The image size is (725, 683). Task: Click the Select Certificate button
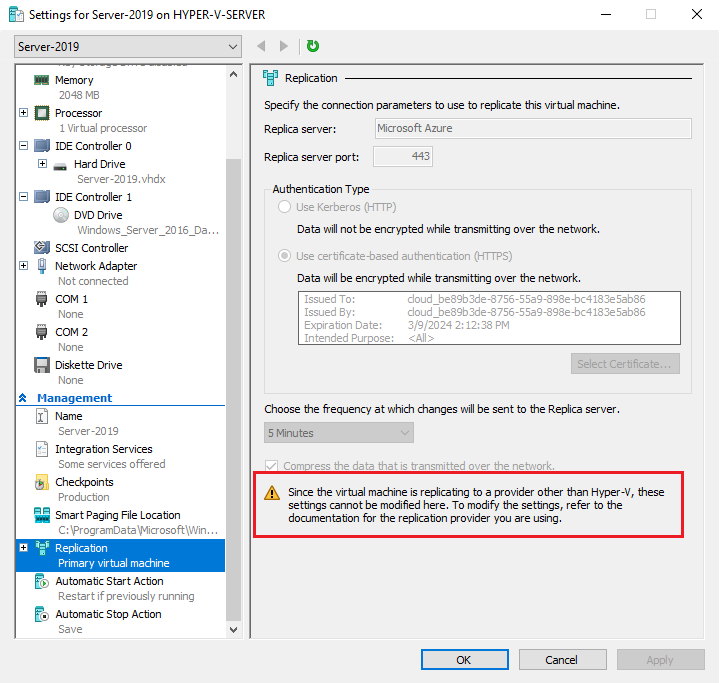coord(625,364)
